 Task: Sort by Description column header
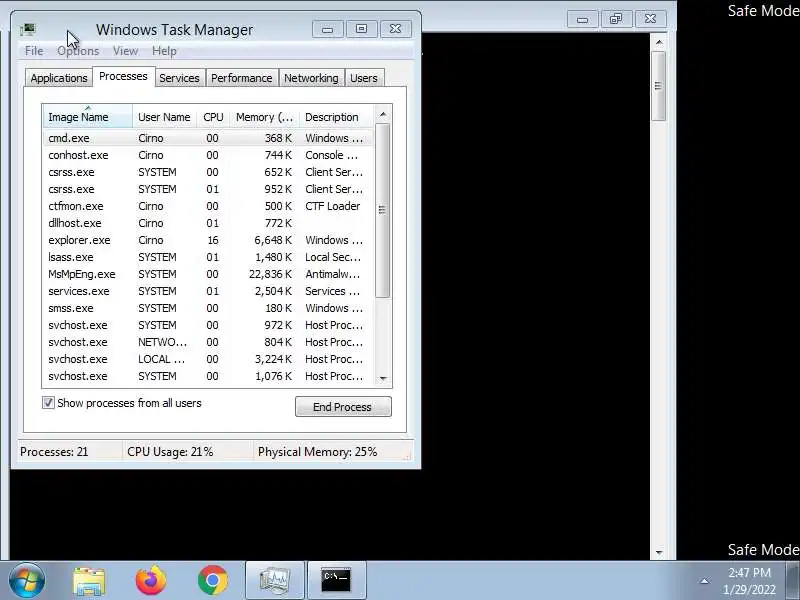(x=337, y=117)
